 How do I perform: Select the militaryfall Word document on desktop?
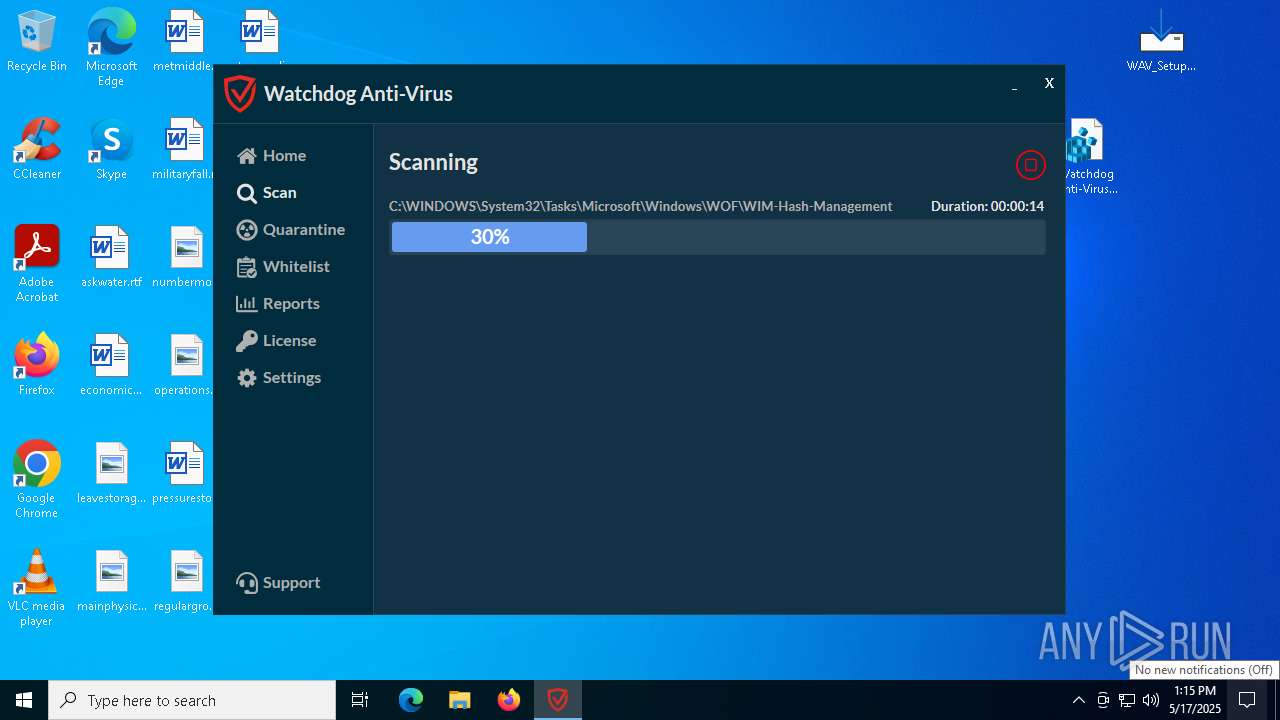pyautogui.click(x=185, y=149)
